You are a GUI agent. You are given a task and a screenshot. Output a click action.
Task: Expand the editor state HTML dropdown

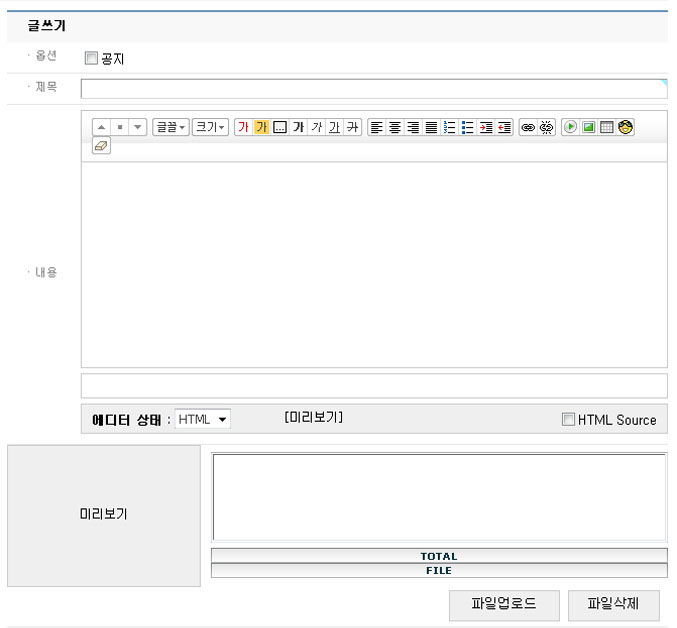point(203,419)
